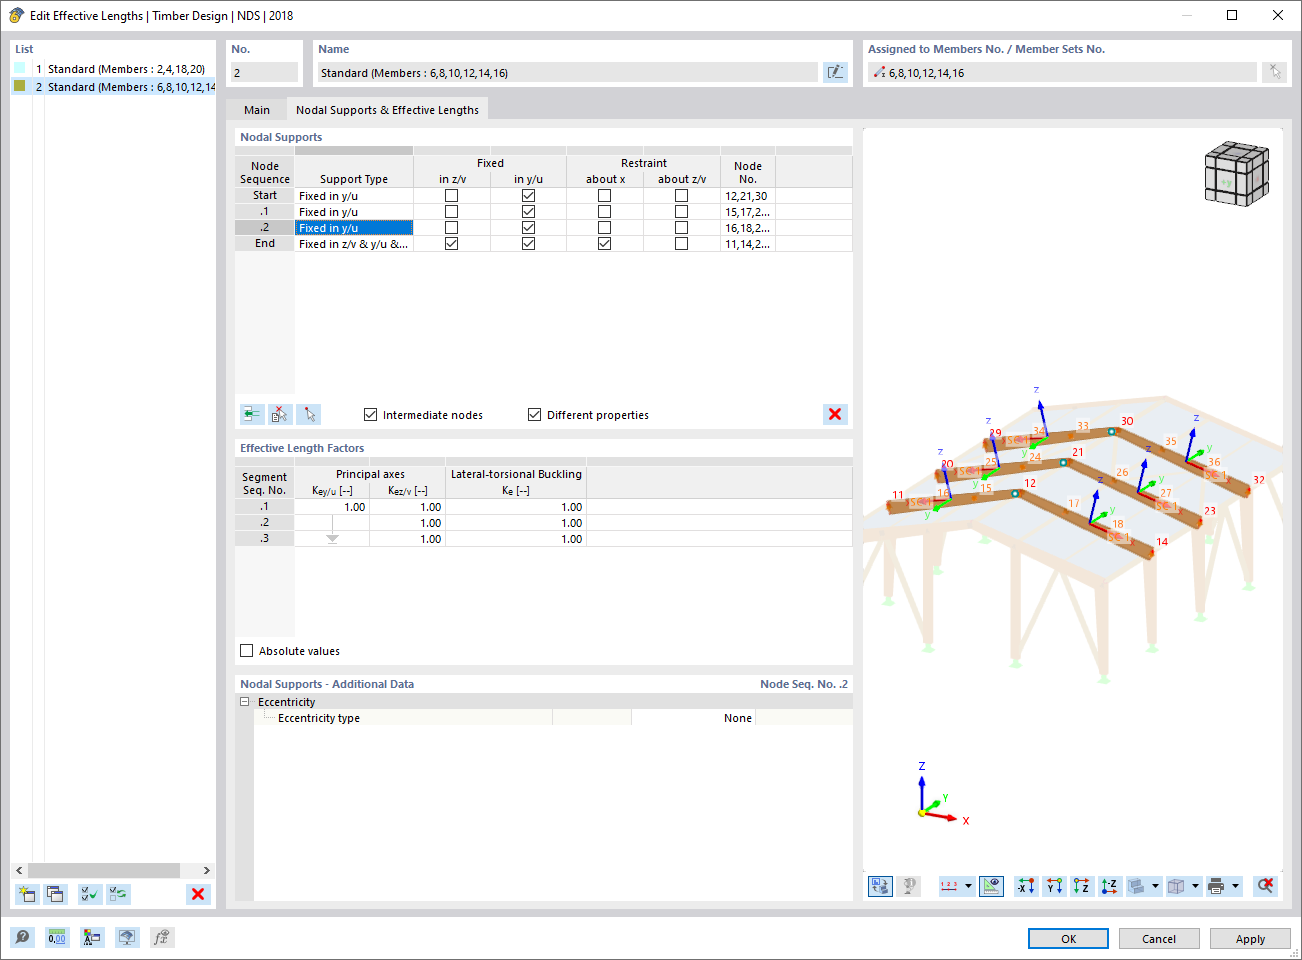This screenshot has width=1302, height=960.
Task: Activate the set view in -X direction icon
Action: [x=1026, y=886]
